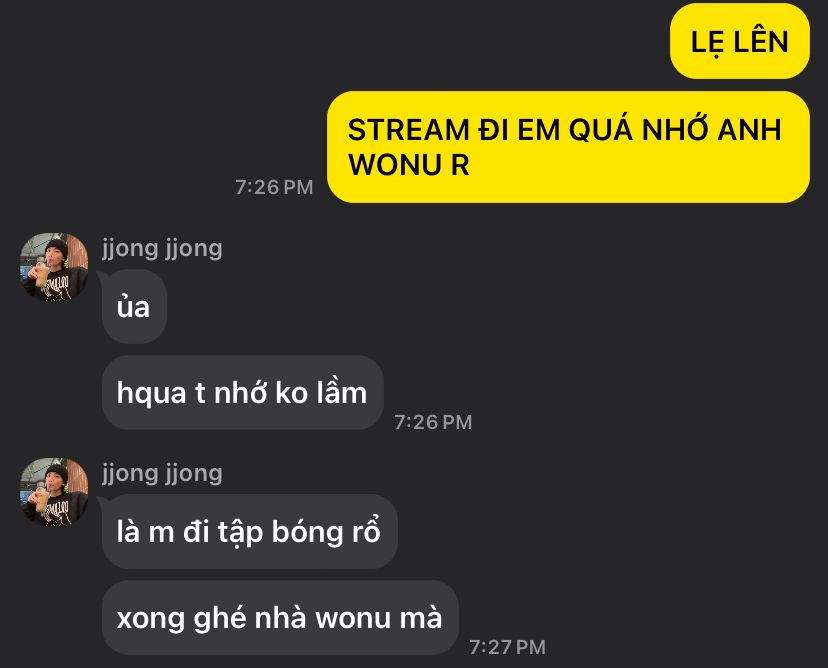This screenshot has width=828, height=668.
Task: Open jjong jjong's avatar above the 'ủa' message
Action: [x=54, y=267]
